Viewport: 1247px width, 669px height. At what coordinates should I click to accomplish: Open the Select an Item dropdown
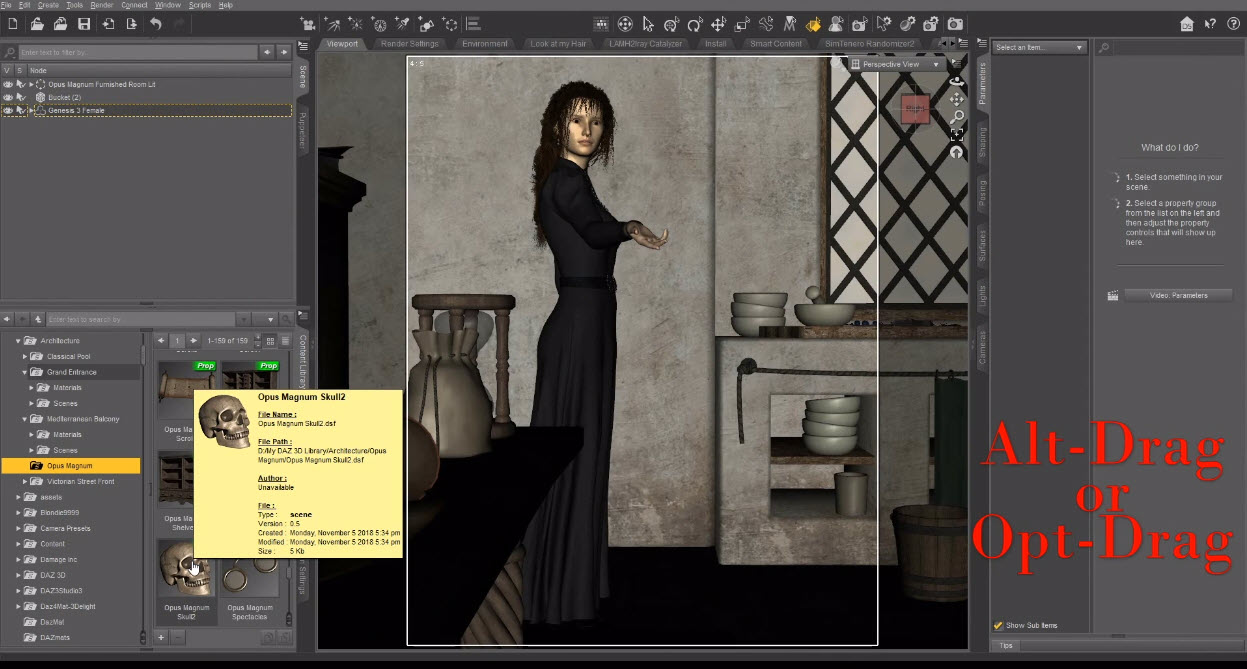click(1039, 47)
